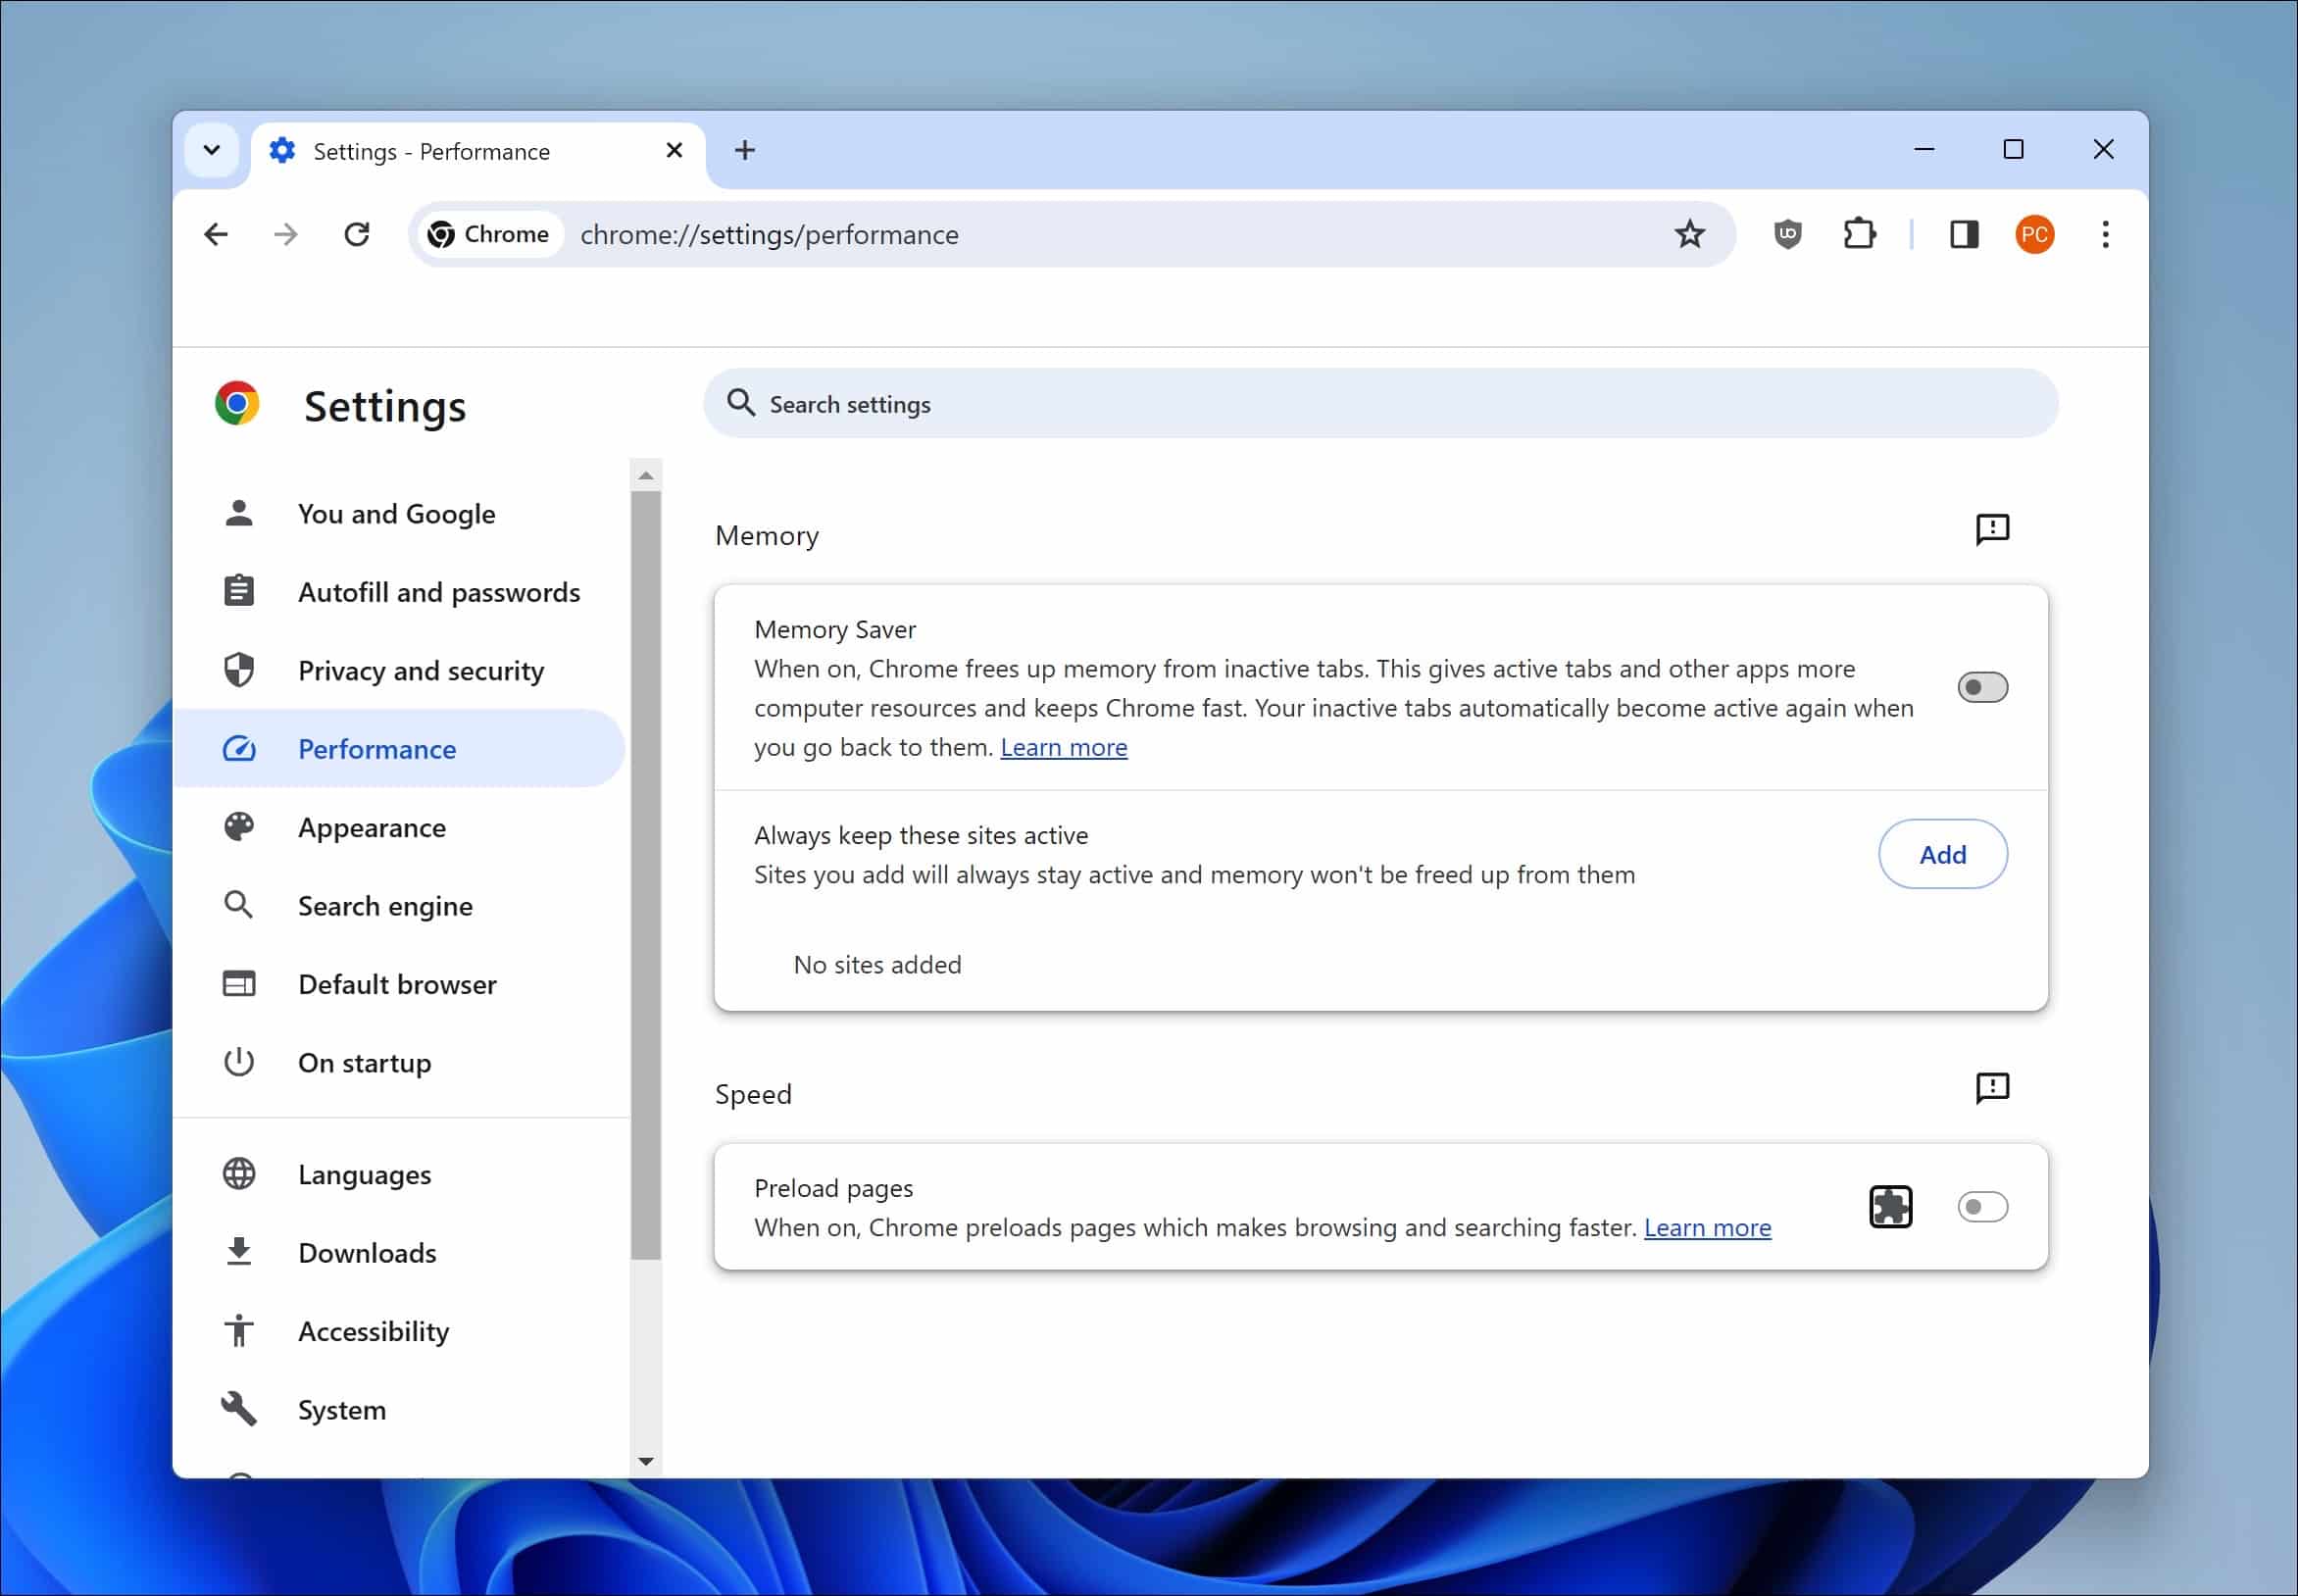The width and height of the screenshot is (2298, 1596).
Task: Open the side panel
Action: click(1964, 234)
